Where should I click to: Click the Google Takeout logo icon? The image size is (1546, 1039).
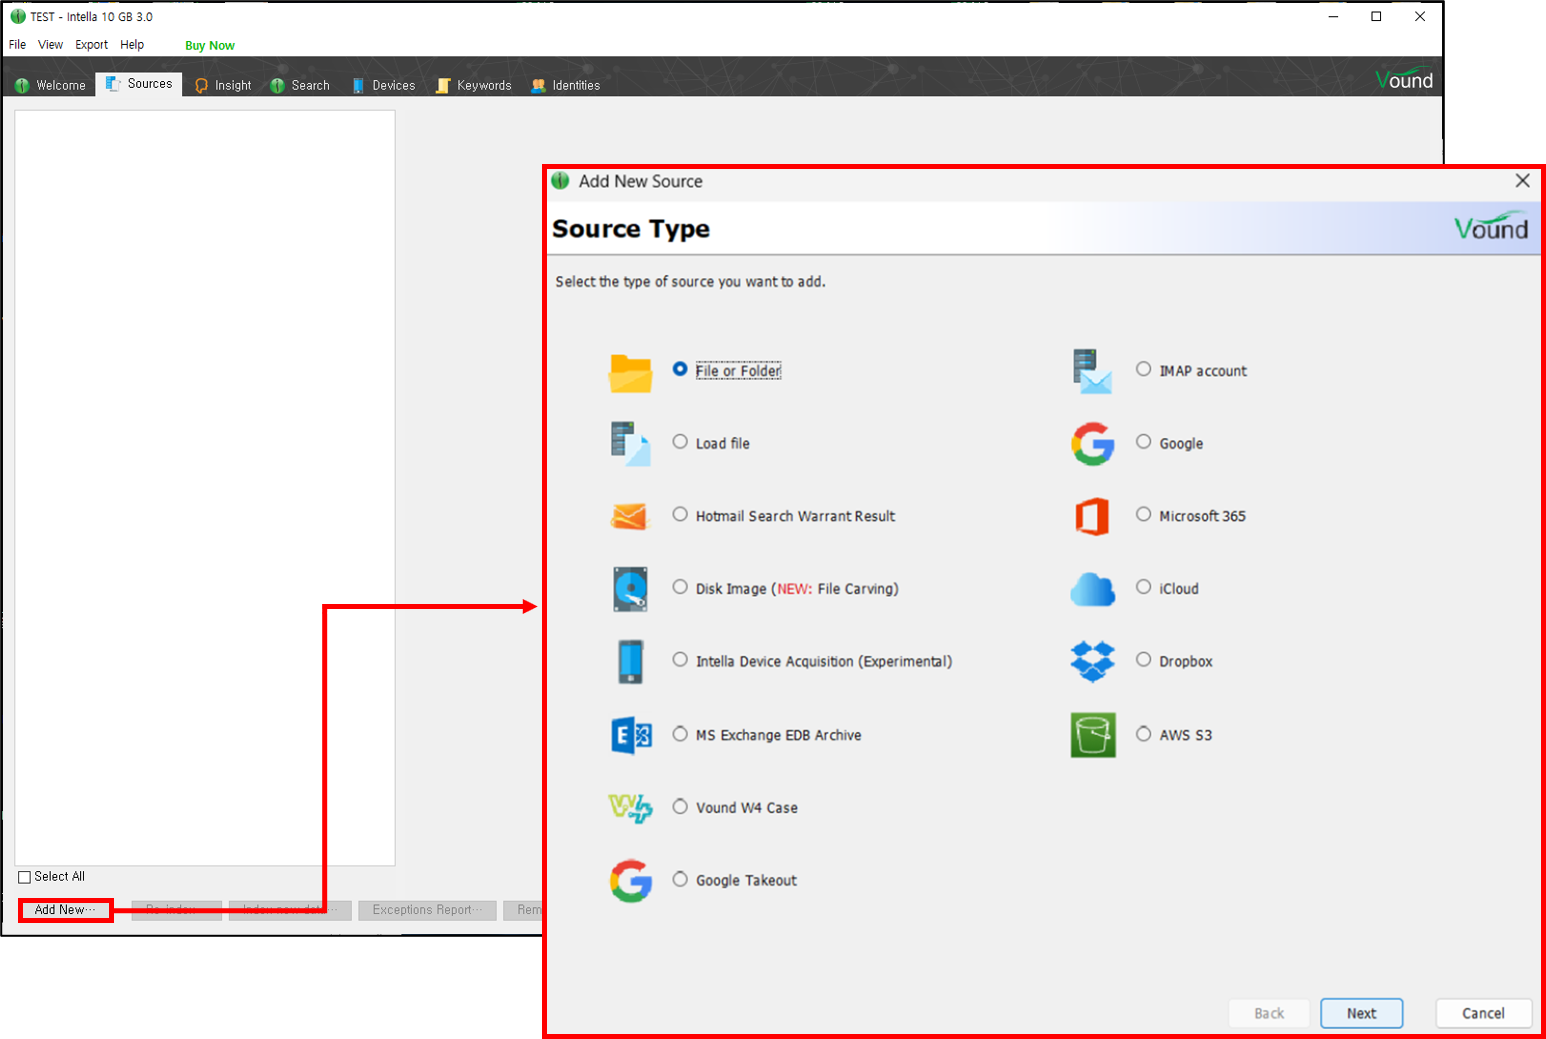click(631, 881)
